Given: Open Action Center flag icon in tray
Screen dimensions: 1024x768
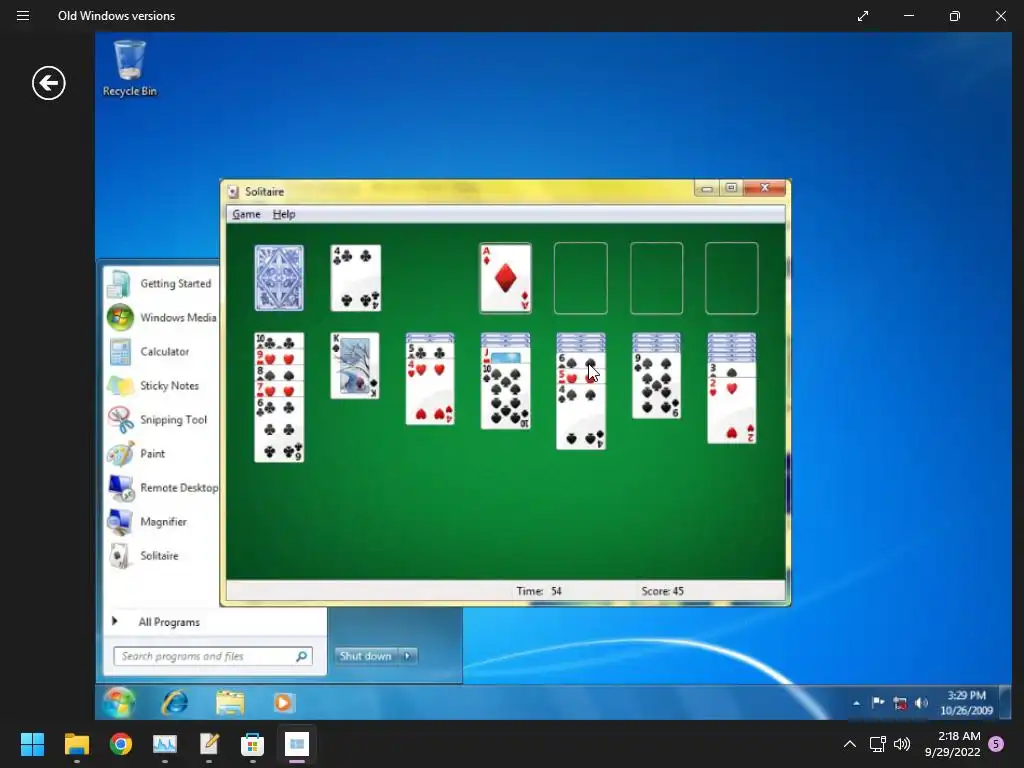Looking at the screenshot, I should 878,703.
